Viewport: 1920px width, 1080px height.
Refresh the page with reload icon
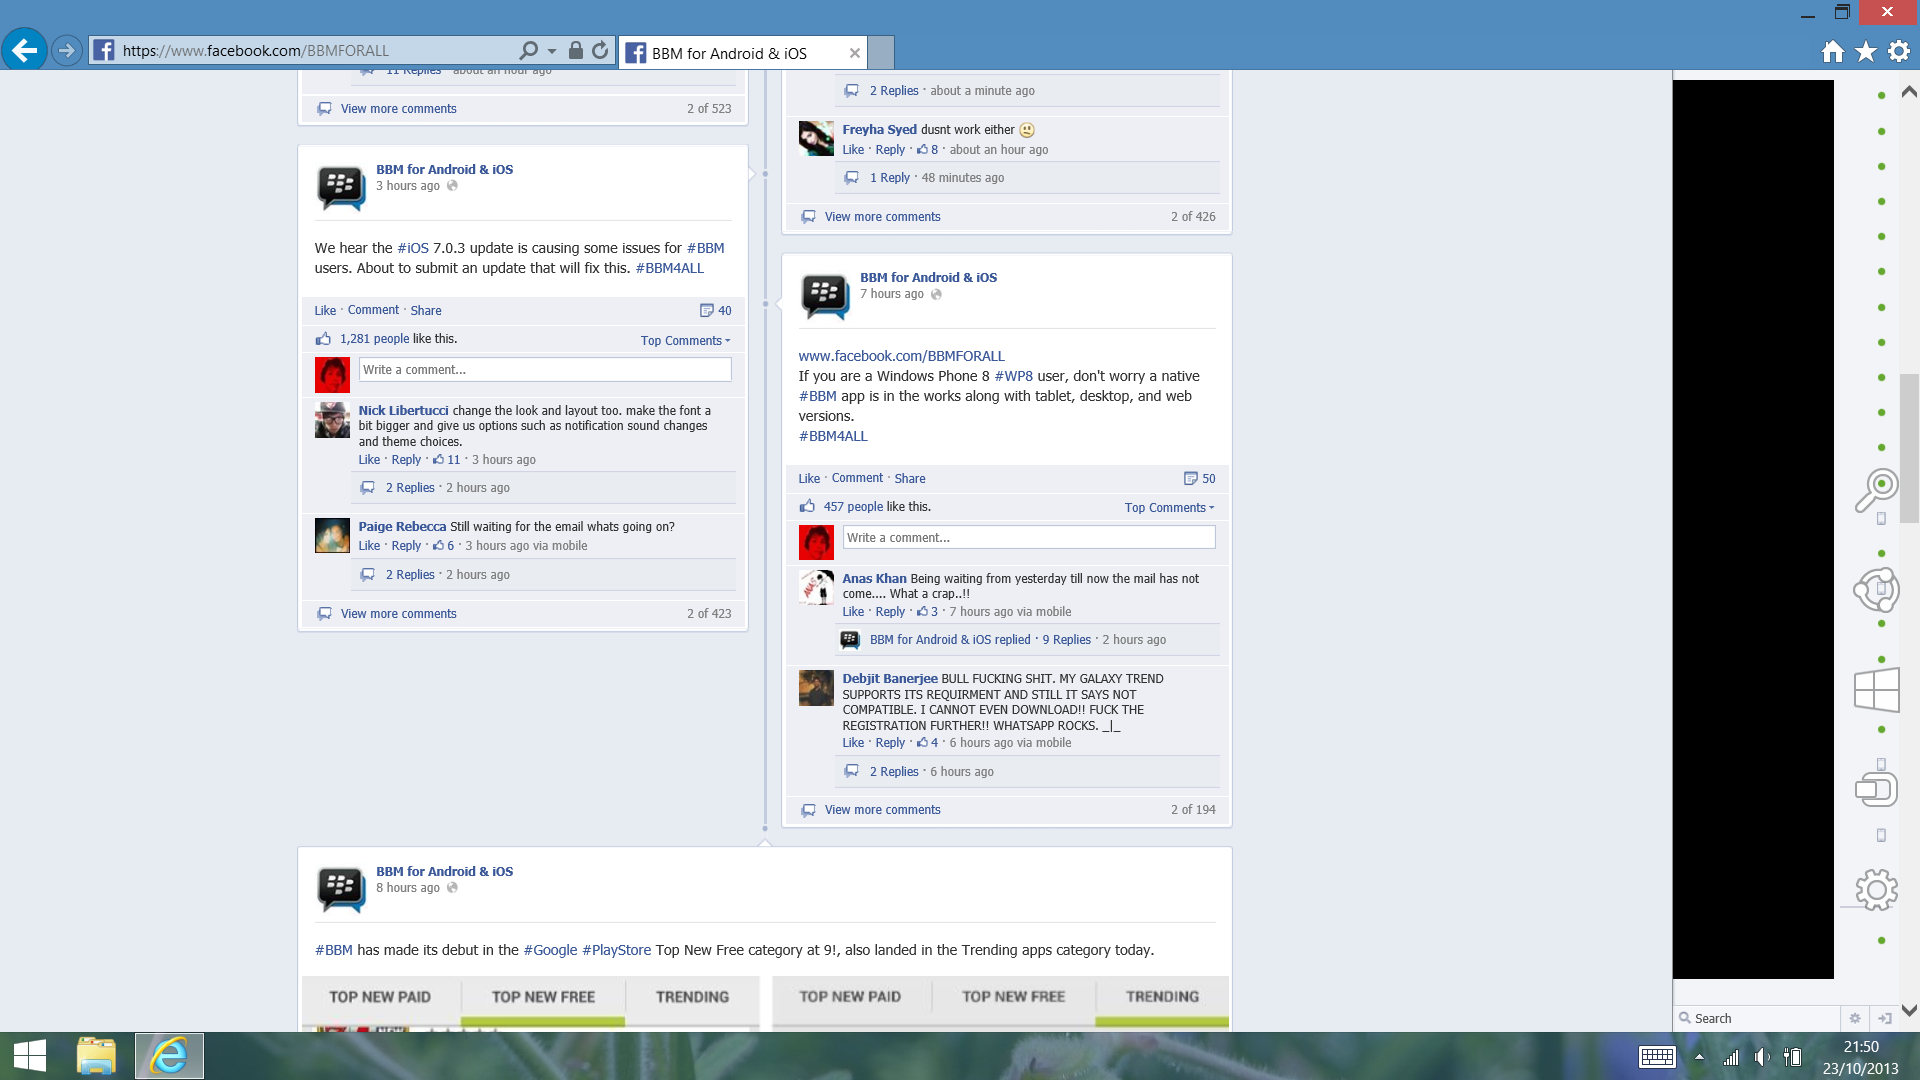[x=600, y=50]
